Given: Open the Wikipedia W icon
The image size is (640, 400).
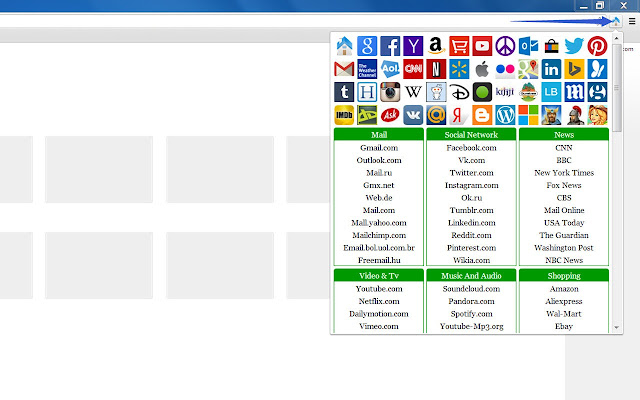Looking at the screenshot, I should point(413,92).
